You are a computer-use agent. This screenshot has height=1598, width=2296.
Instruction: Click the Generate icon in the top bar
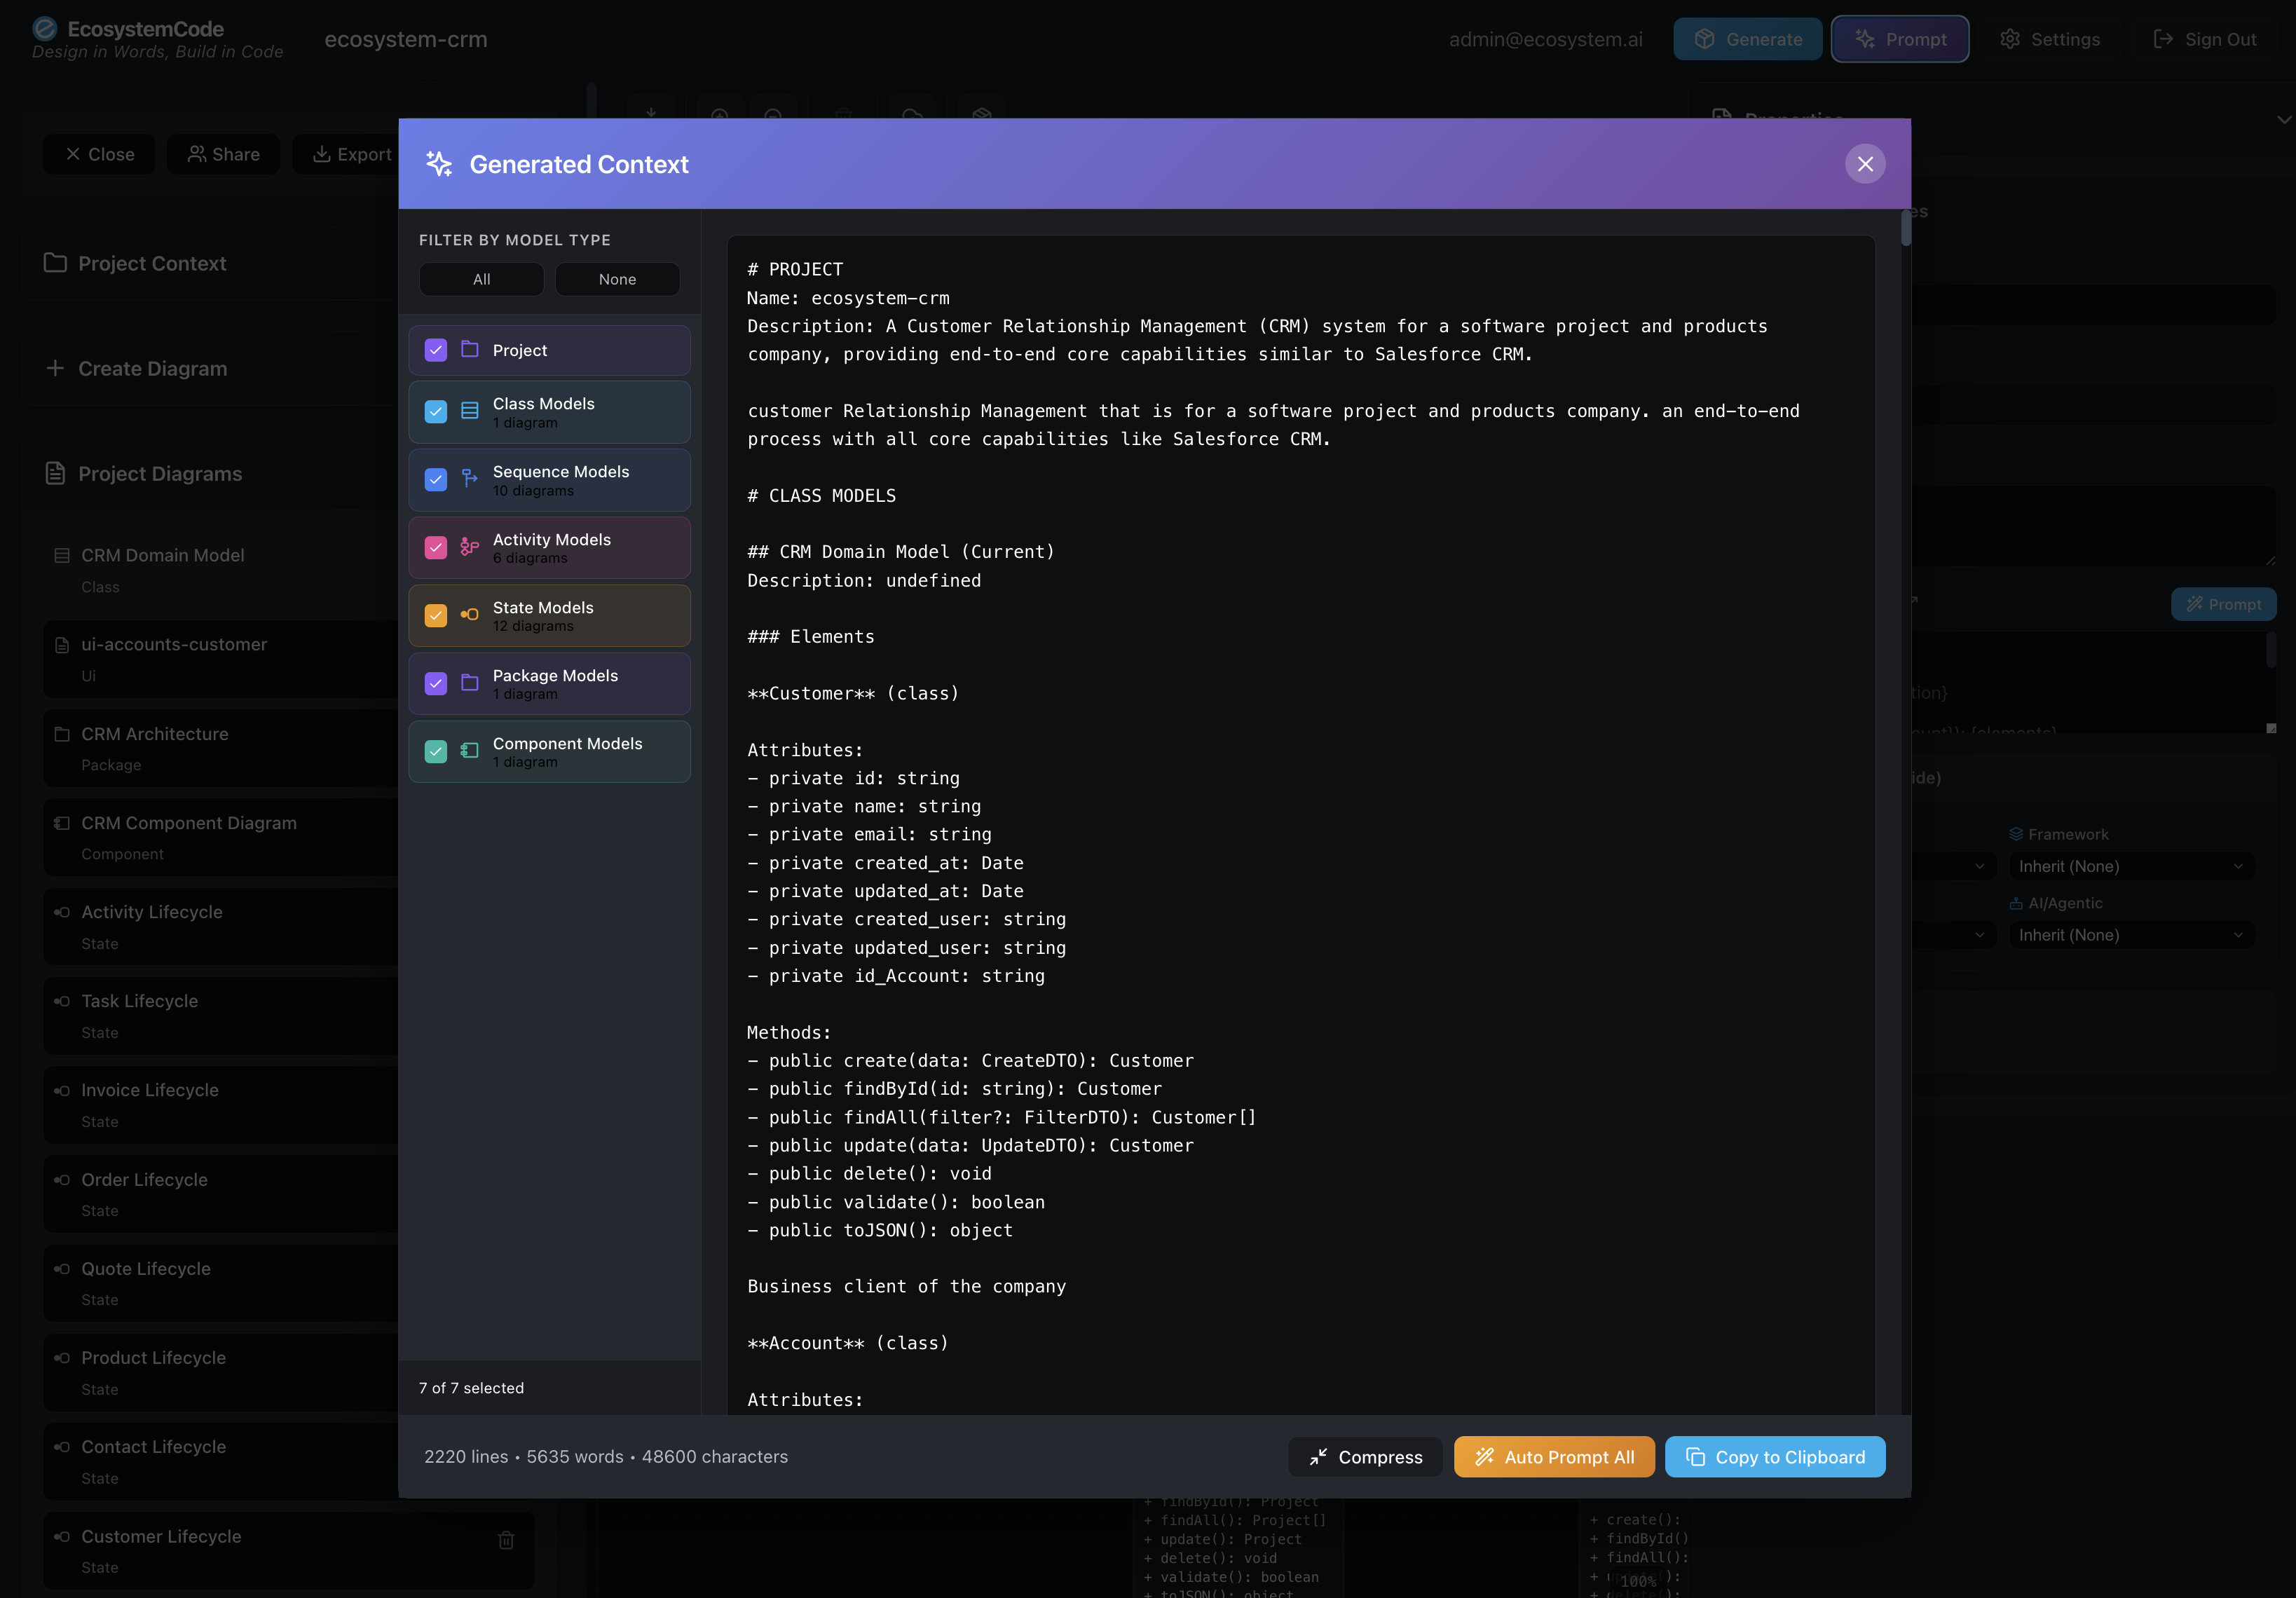point(1704,39)
